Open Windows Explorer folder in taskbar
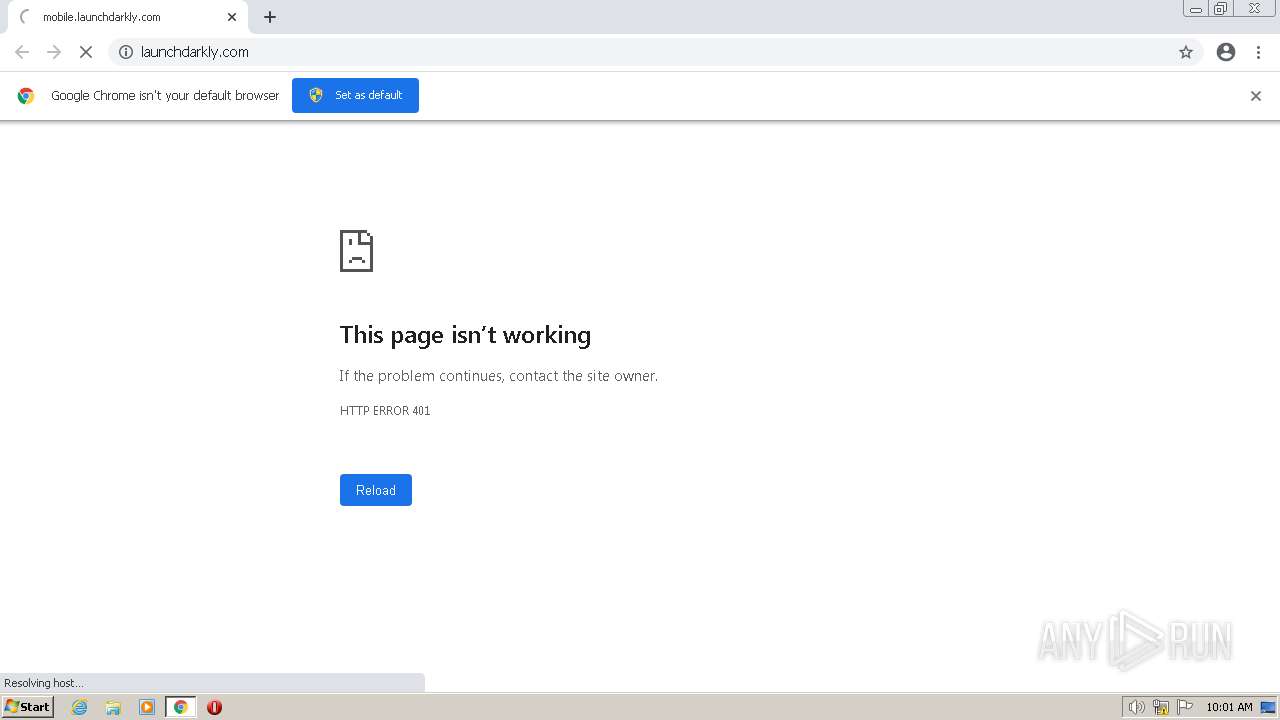The height and width of the screenshot is (720, 1280). tap(113, 707)
